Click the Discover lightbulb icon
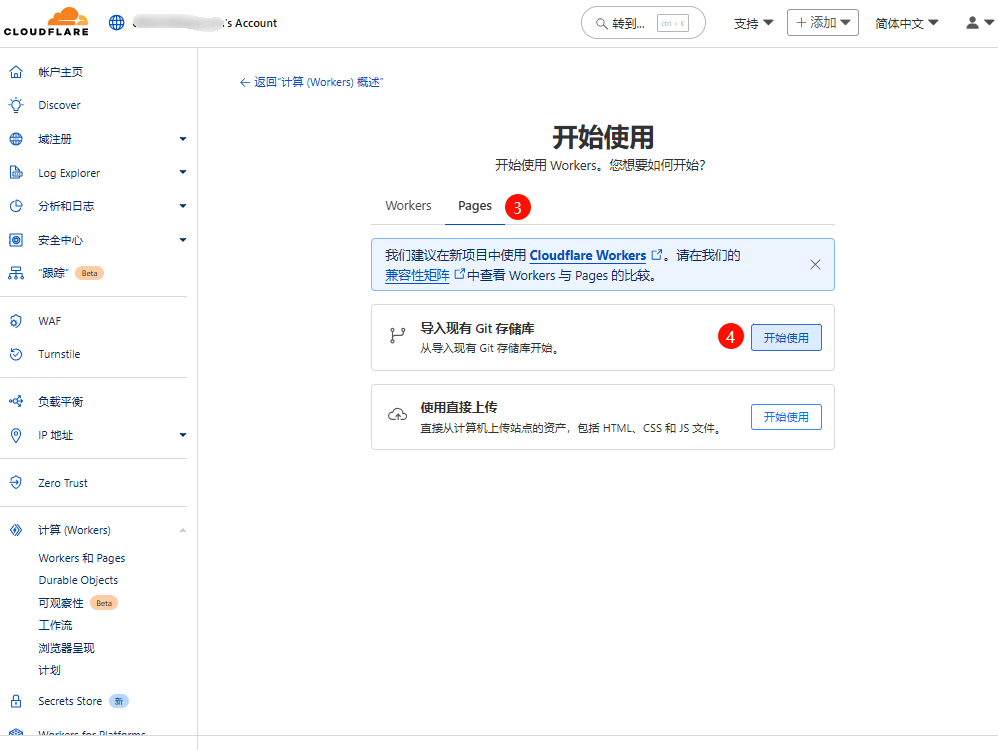The image size is (998, 750). click(16, 105)
